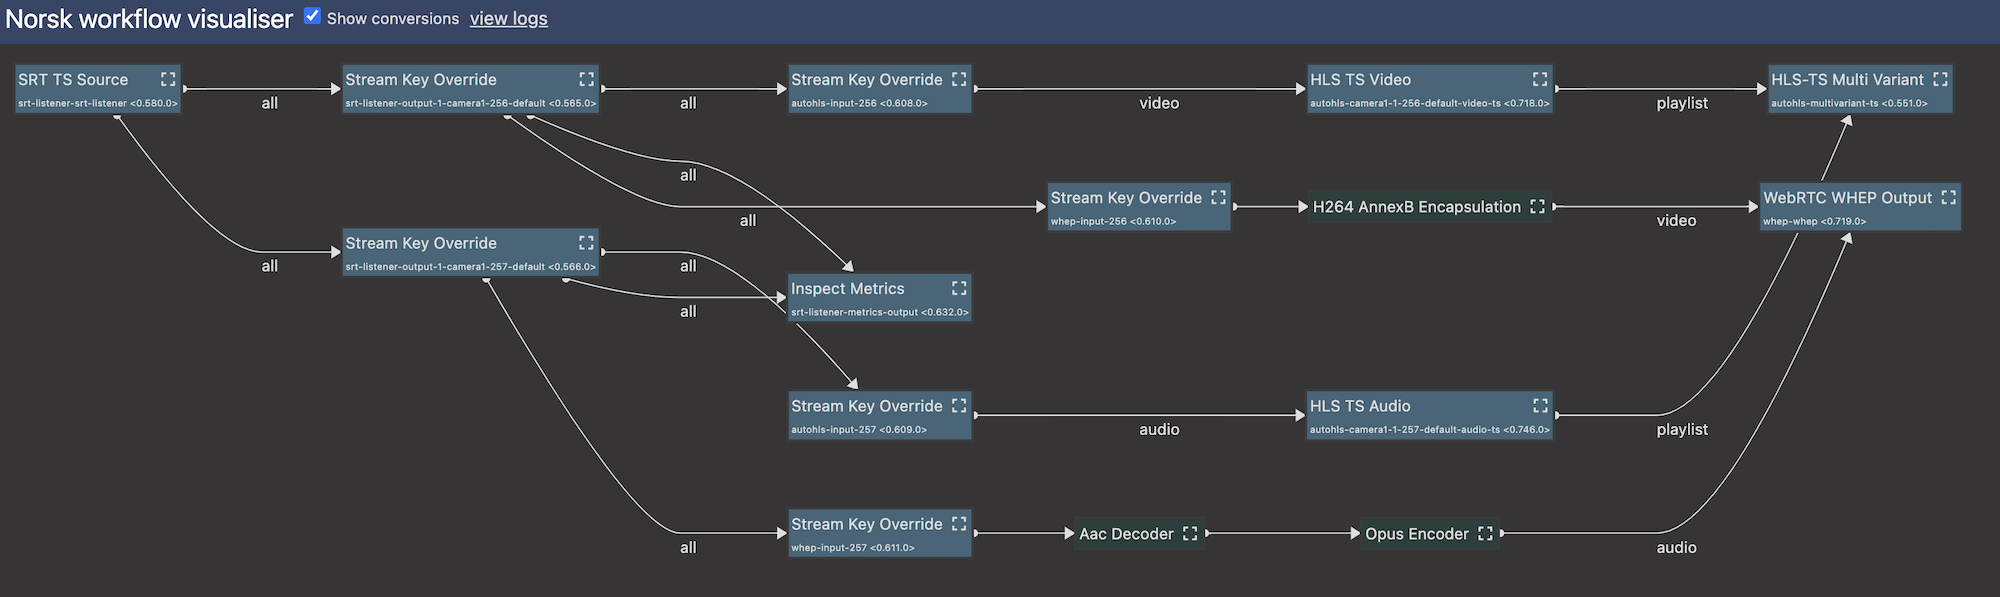Click the HLS TS Video node title

(x=1360, y=79)
